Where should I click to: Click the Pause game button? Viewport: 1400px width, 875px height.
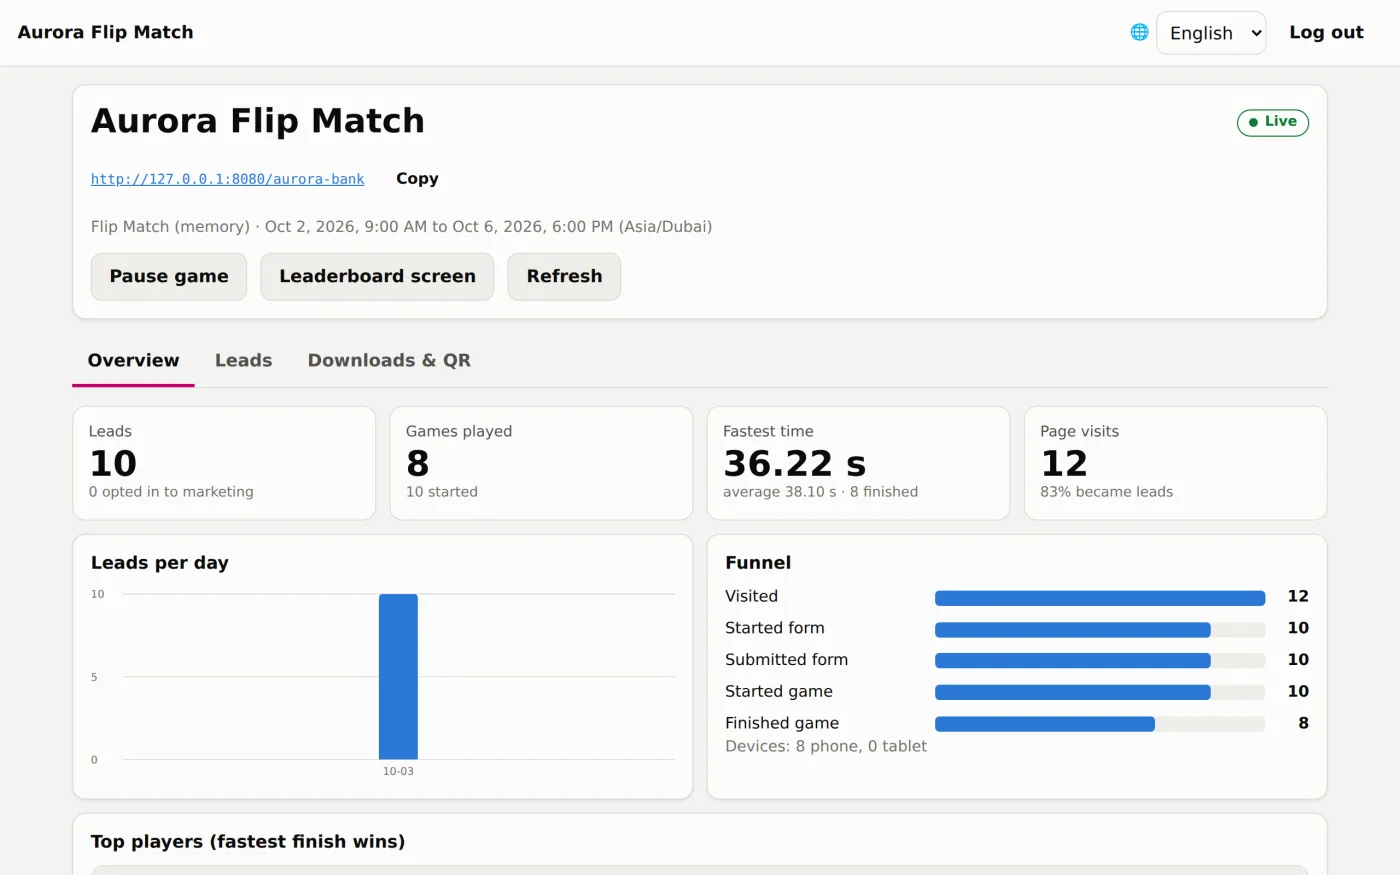pyautogui.click(x=169, y=276)
